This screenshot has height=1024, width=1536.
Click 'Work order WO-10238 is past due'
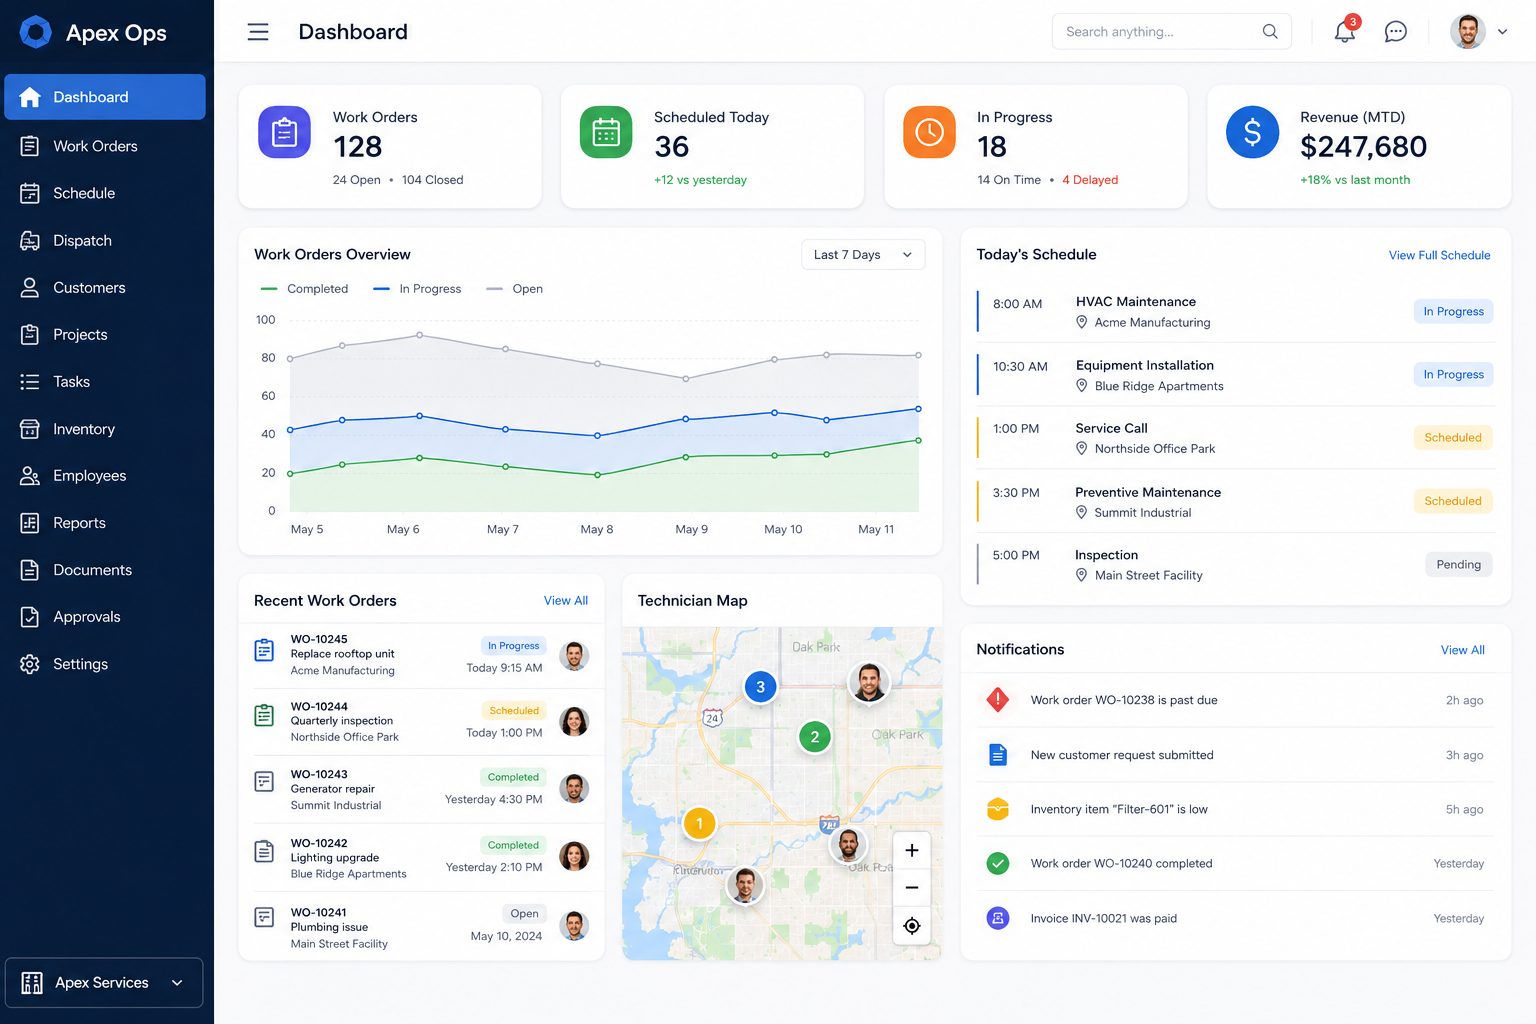click(1124, 700)
